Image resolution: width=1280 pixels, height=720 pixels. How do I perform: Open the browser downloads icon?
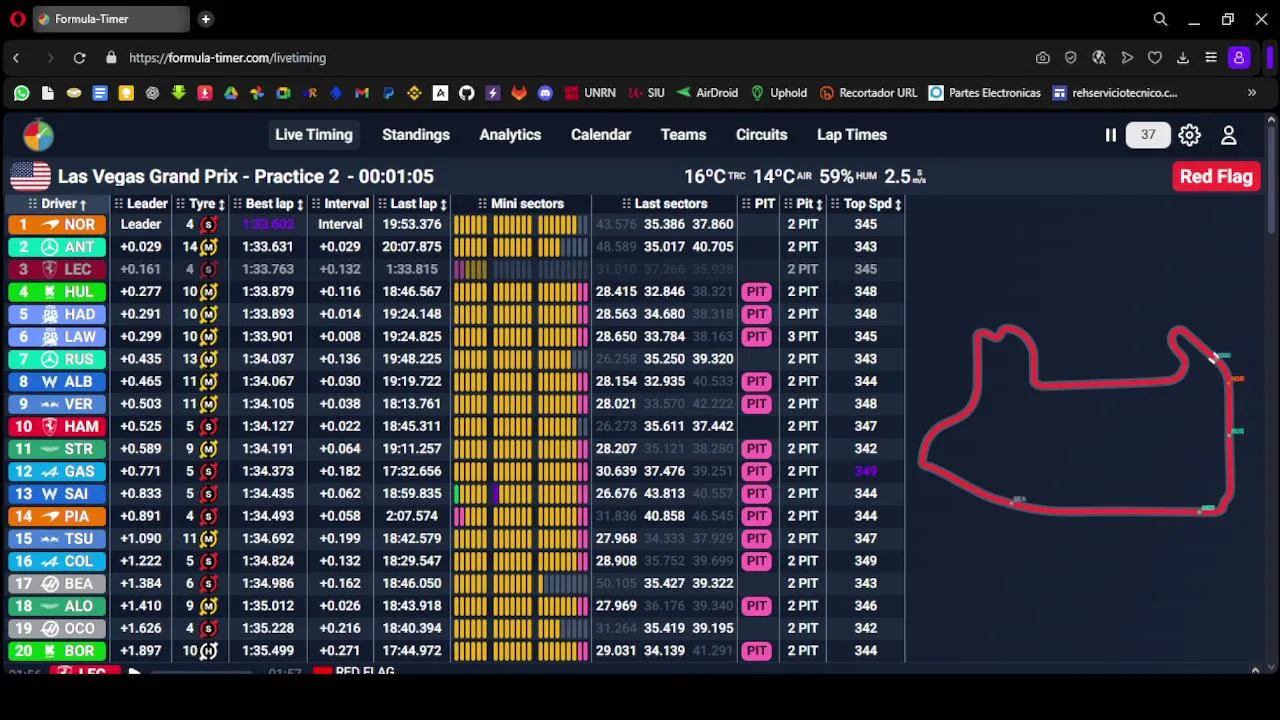pyautogui.click(x=1183, y=58)
